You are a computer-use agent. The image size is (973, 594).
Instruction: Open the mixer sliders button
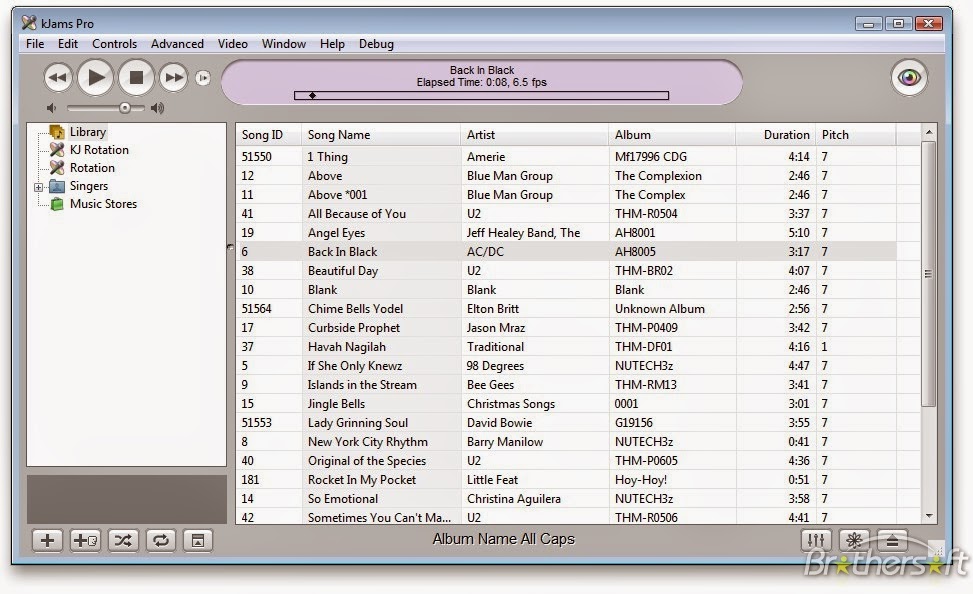[x=816, y=540]
